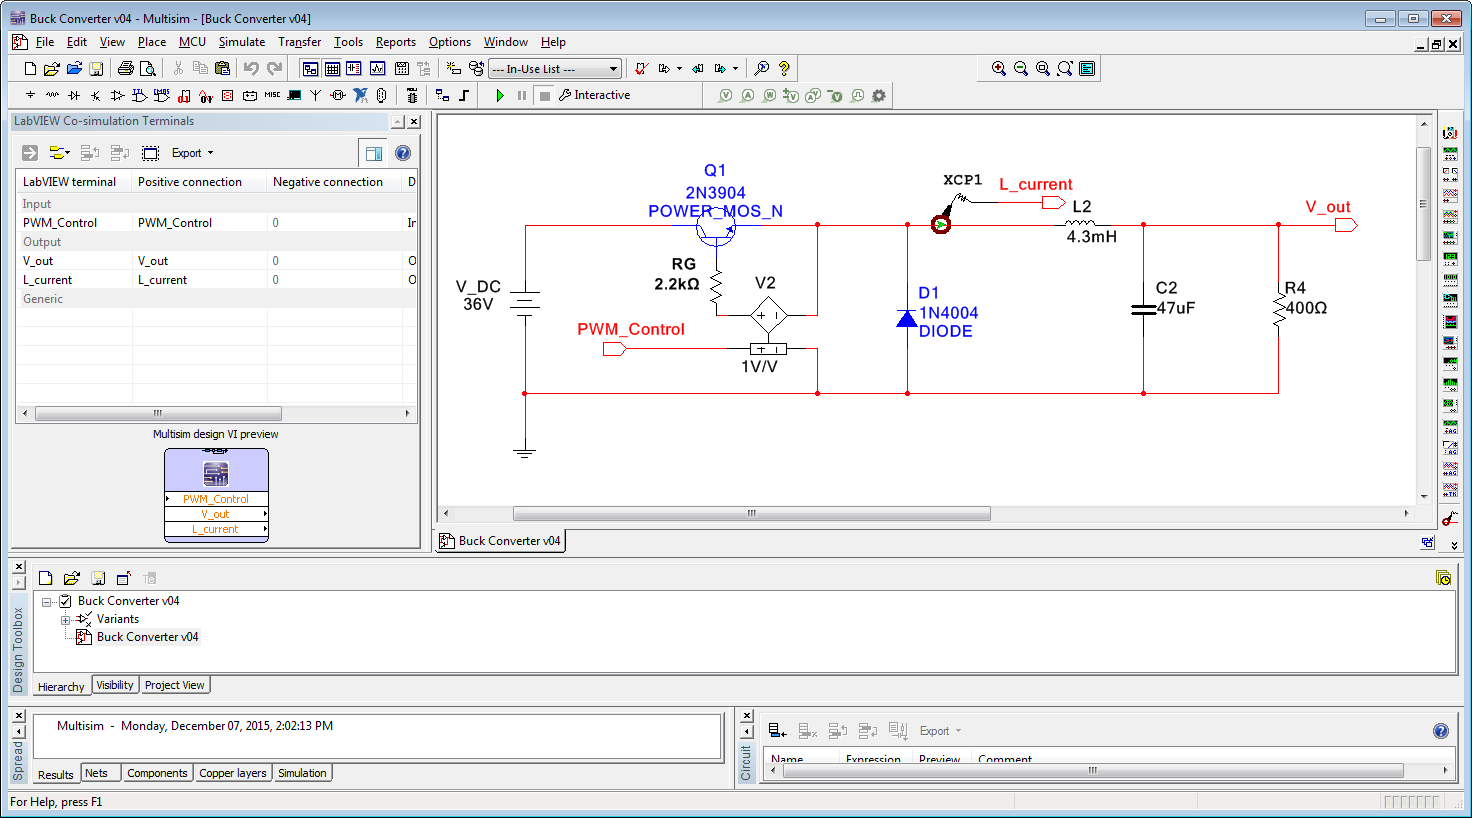
Task: Click the Zoom Fit to Page icon
Action: [x=1065, y=69]
